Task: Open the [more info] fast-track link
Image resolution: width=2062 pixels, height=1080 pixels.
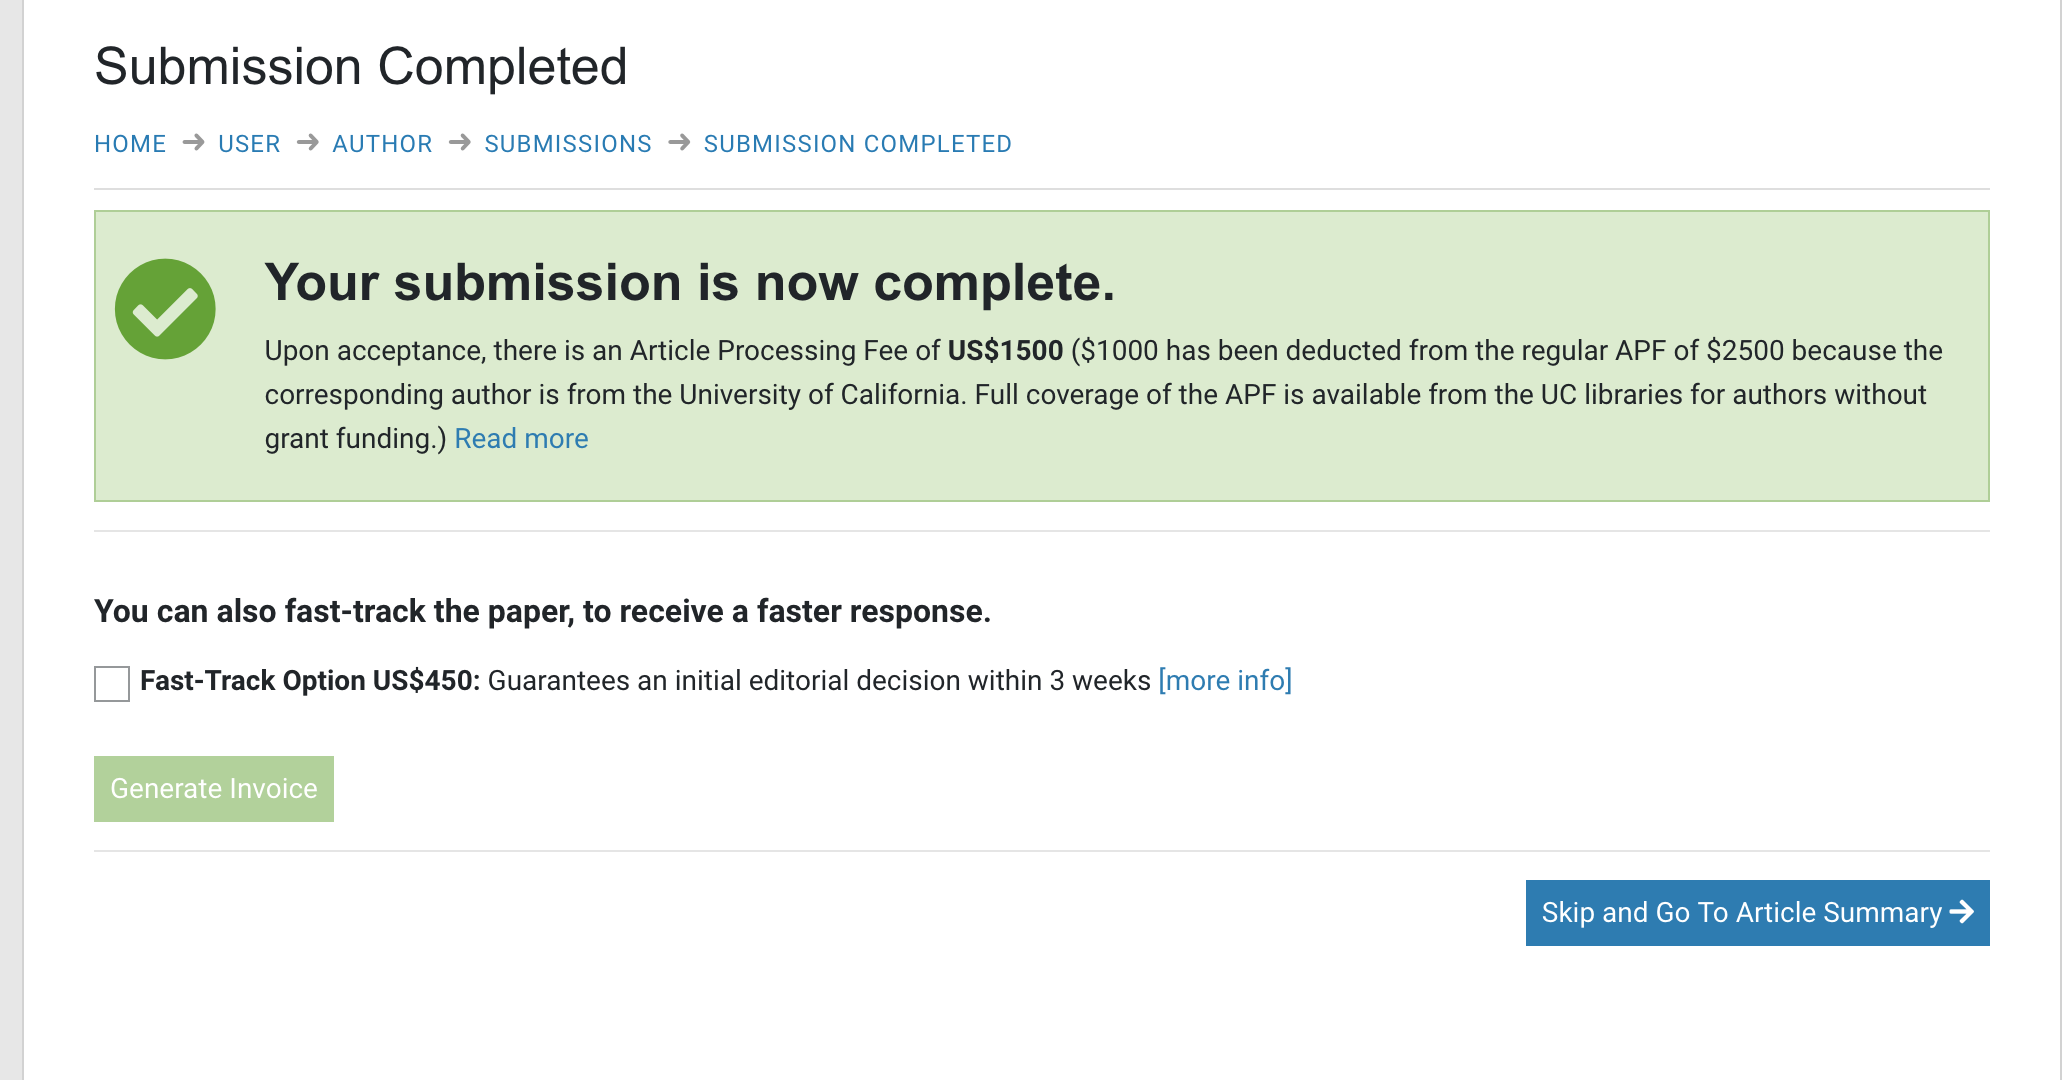Action: [x=1225, y=681]
